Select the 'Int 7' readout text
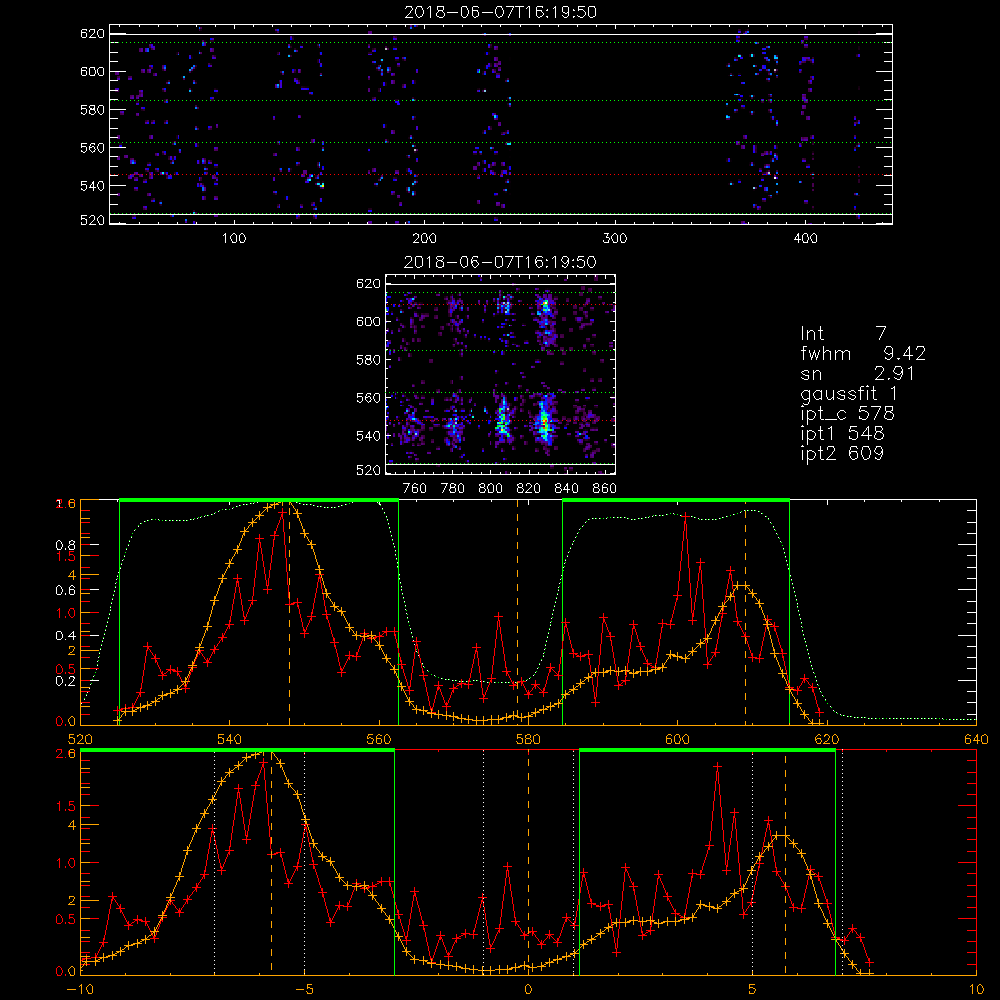 click(843, 333)
